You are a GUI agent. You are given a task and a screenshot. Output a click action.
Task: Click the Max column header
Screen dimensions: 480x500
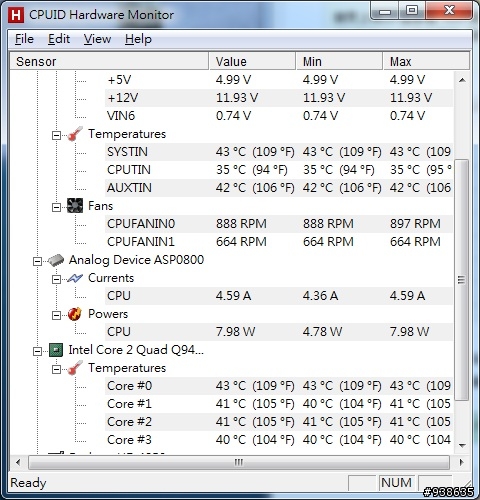point(426,61)
